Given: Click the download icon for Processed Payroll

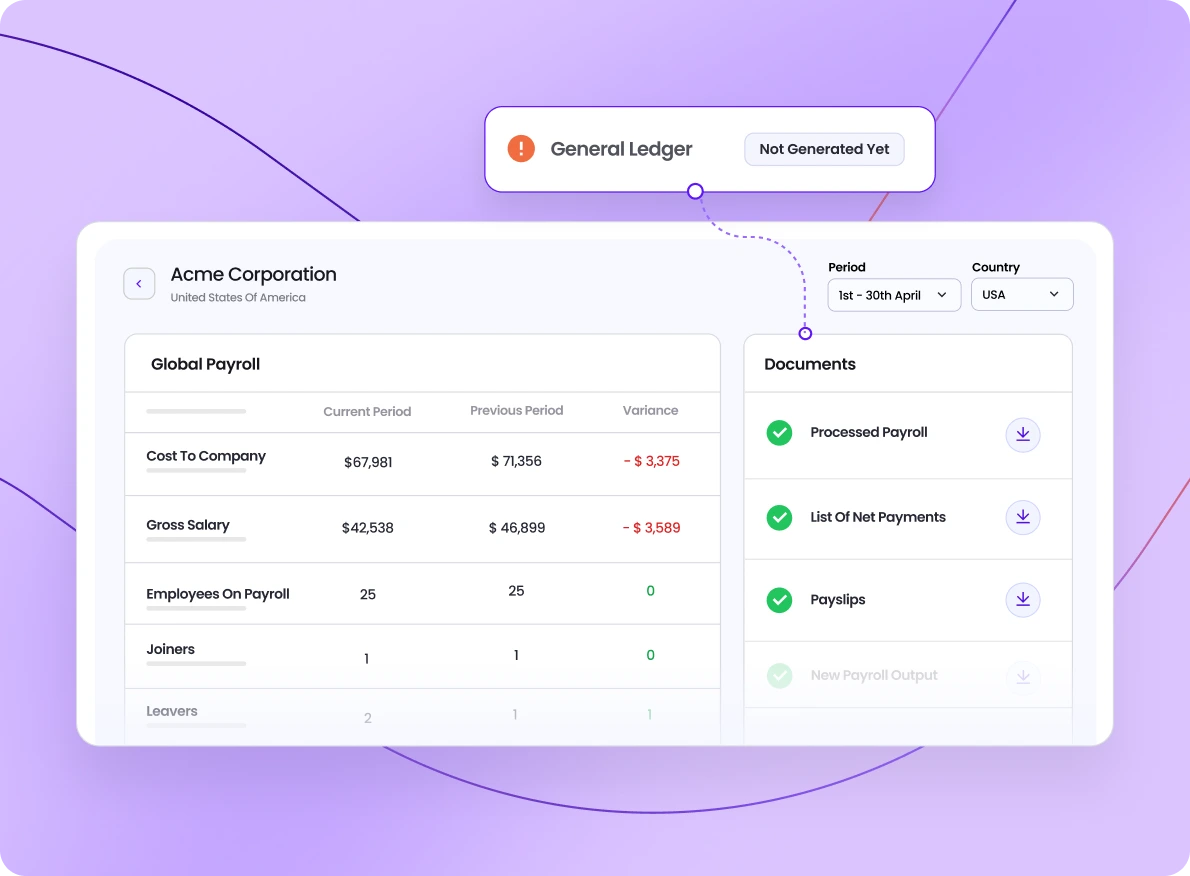Looking at the screenshot, I should point(1022,433).
